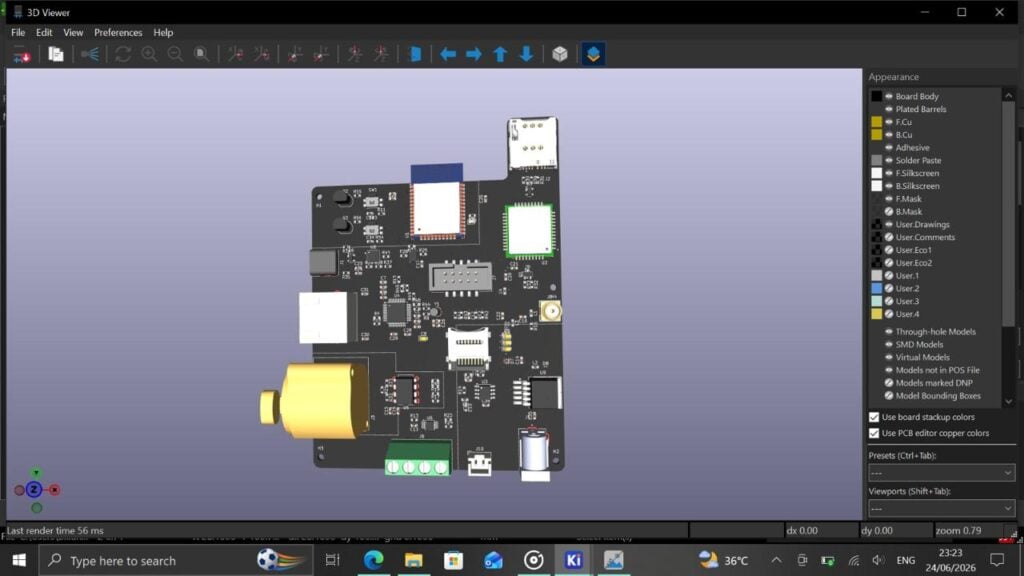Open the ENG language indicator
Image resolution: width=1024 pixels, height=576 pixels.
tap(905, 560)
